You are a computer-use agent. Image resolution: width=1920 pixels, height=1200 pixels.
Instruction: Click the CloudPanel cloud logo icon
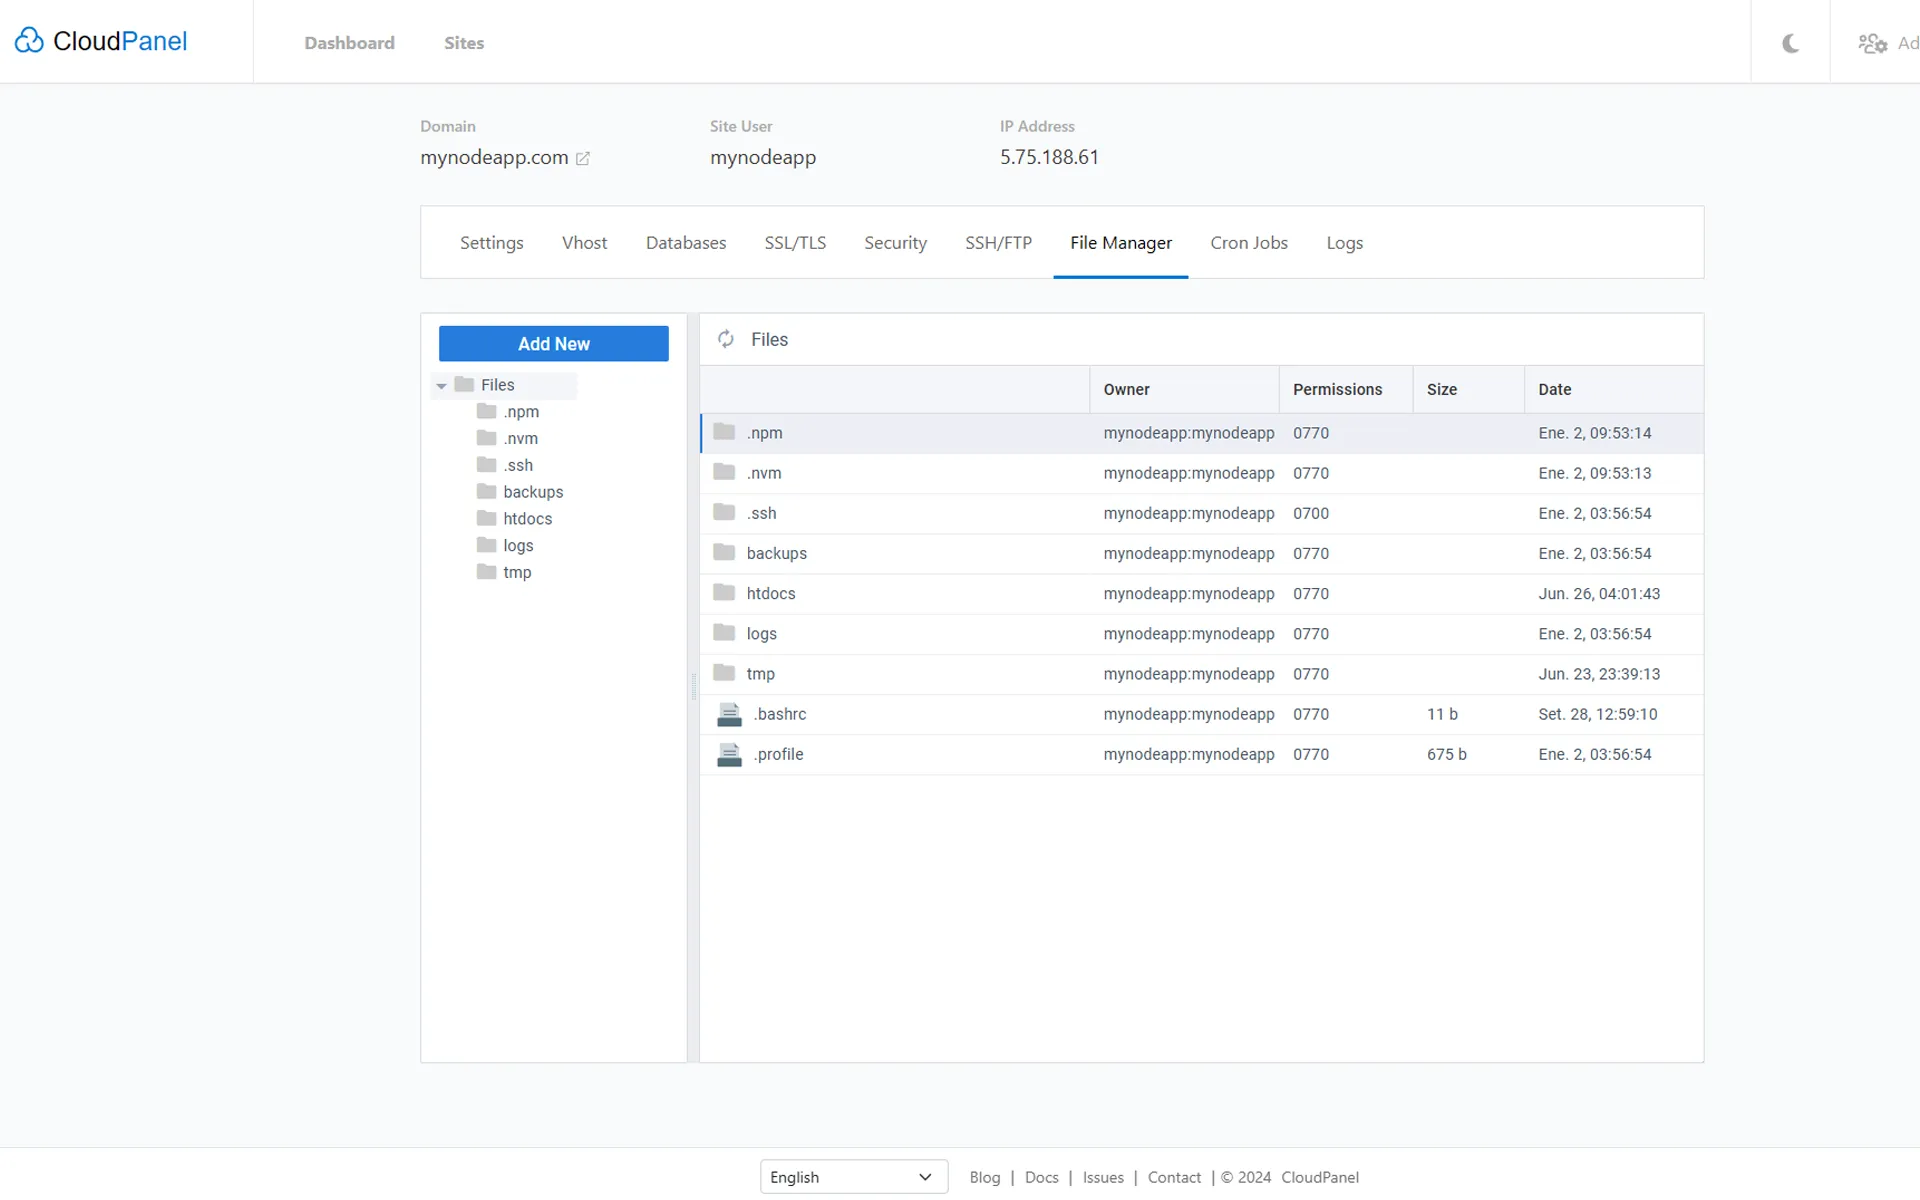(x=29, y=41)
